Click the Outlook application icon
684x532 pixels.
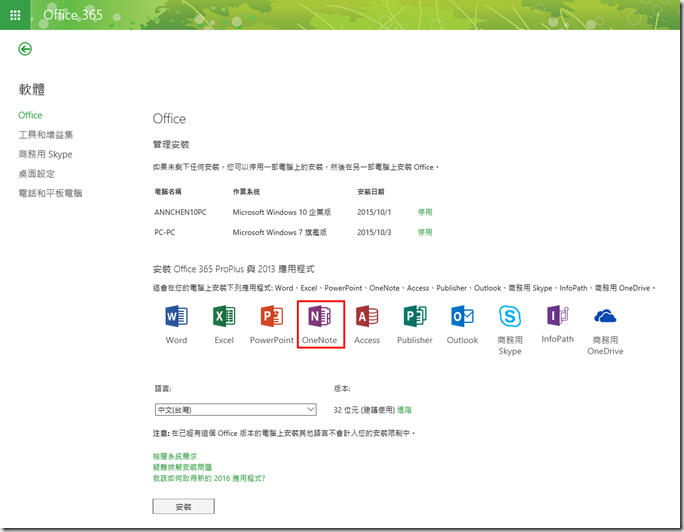pyautogui.click(x=462, y=318)
